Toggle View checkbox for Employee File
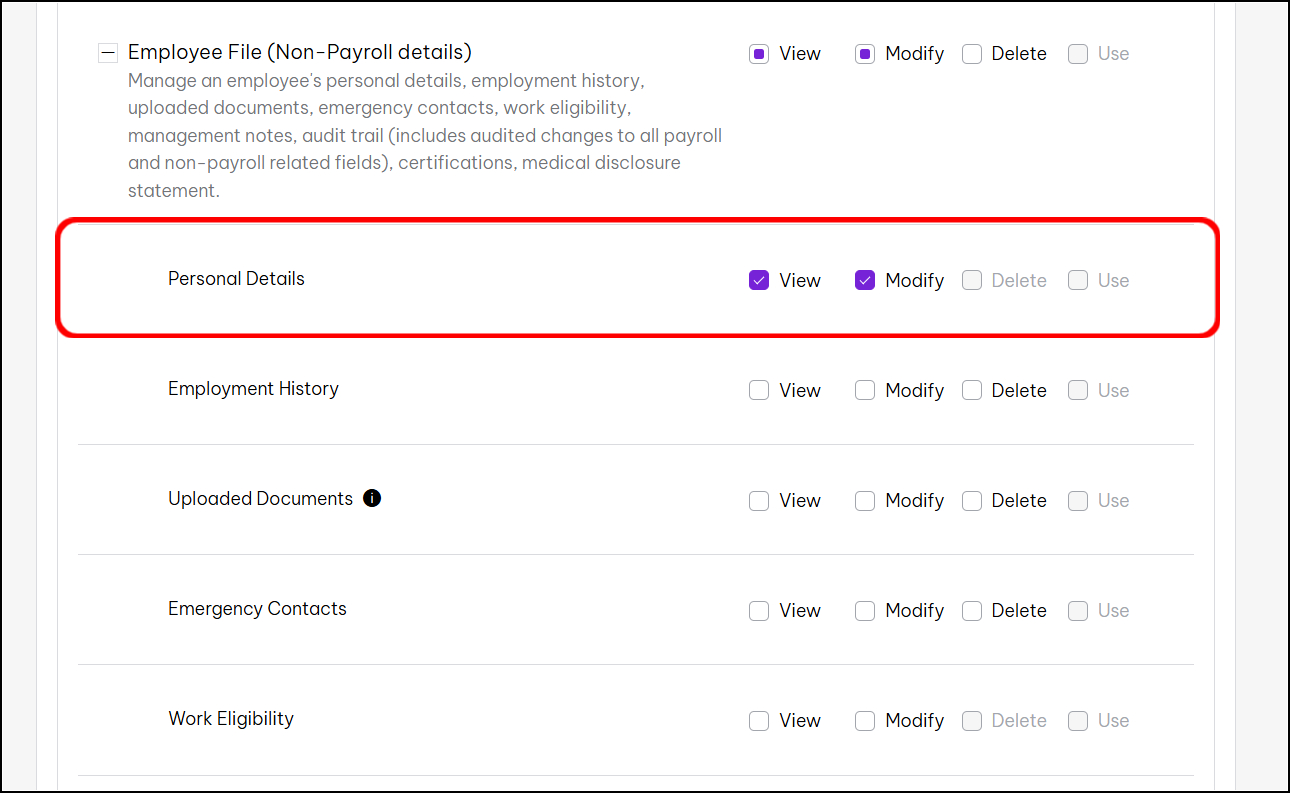 (x=759, y=54)
